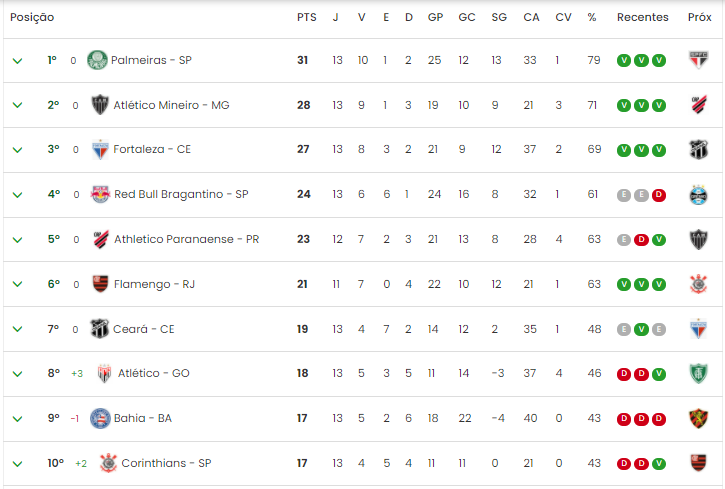
Task: Expand the Athletico Paranaense row details
Action: (18, 239)
